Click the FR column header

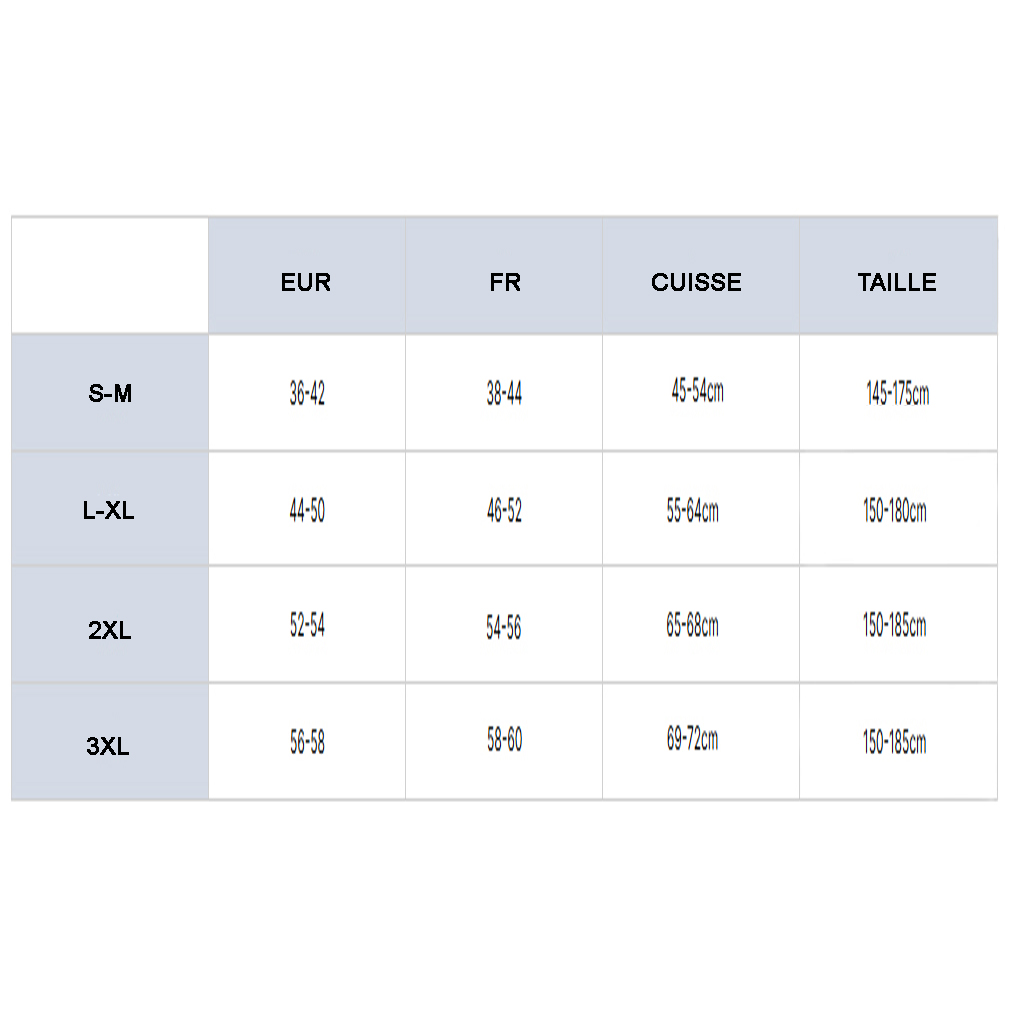point(505,283)
